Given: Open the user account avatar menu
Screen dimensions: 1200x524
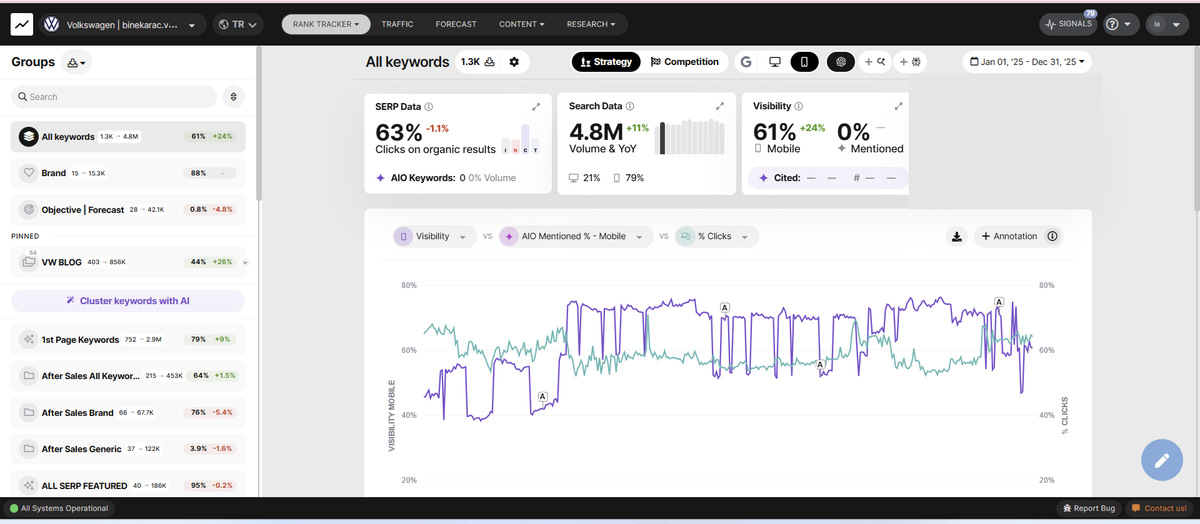Looking at the screenshot, I should (x=1166, y=24).
